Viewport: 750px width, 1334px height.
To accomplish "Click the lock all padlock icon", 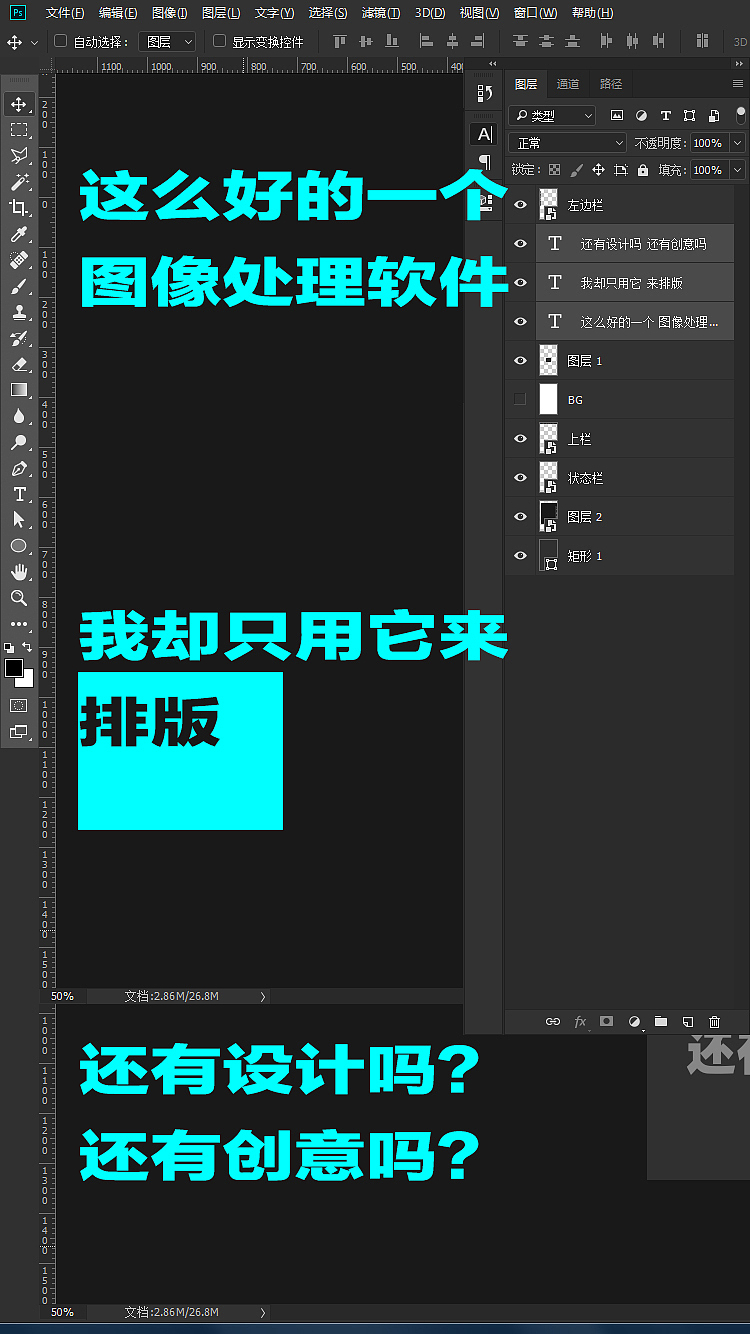I will pyautogui.click(x=643, y=170).
